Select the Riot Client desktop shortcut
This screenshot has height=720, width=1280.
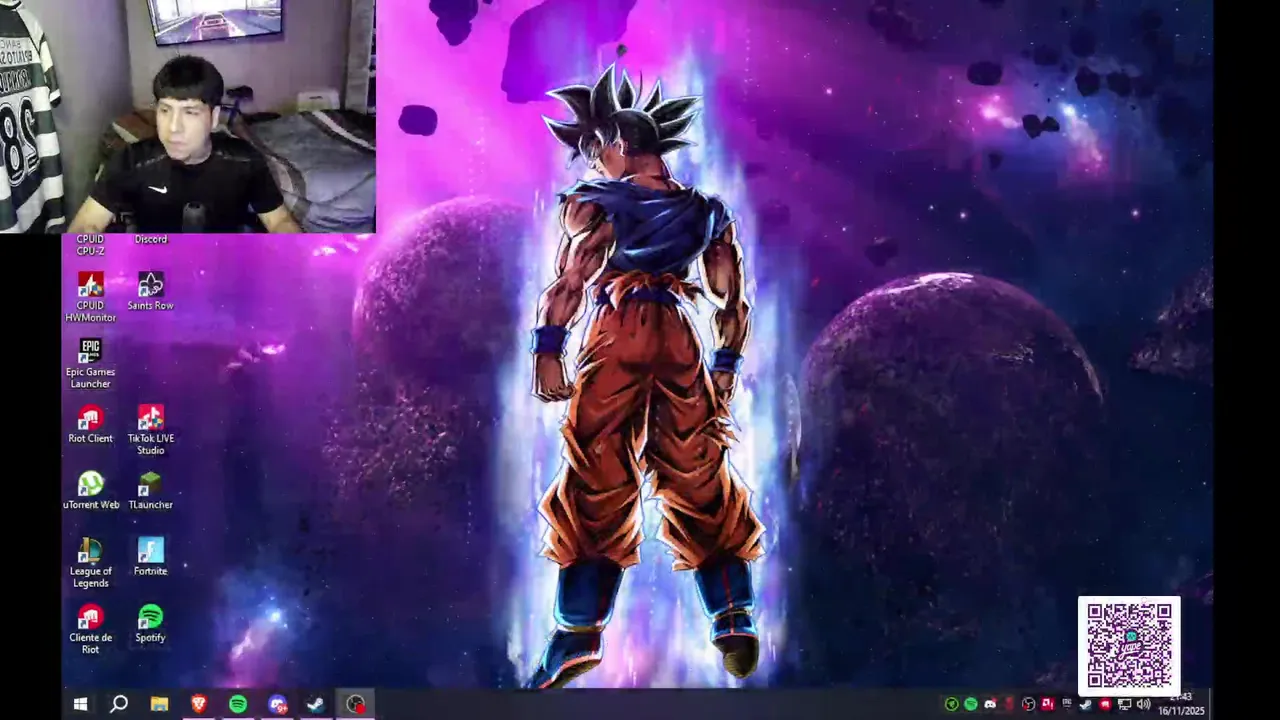pos(90,424)
